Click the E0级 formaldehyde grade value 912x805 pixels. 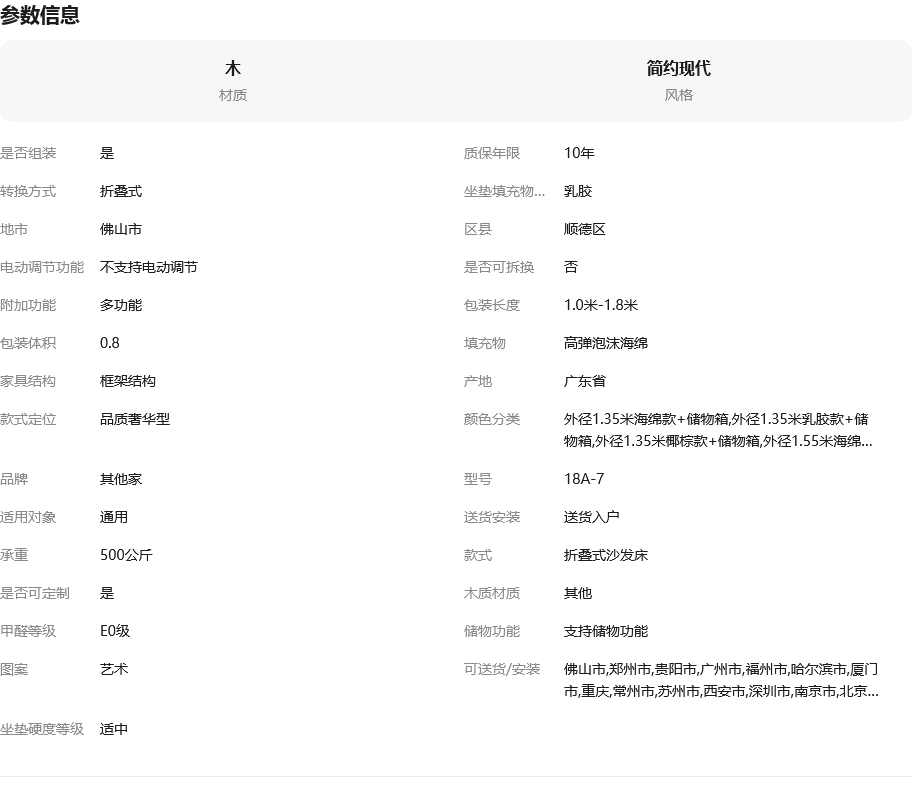[115, 631]
